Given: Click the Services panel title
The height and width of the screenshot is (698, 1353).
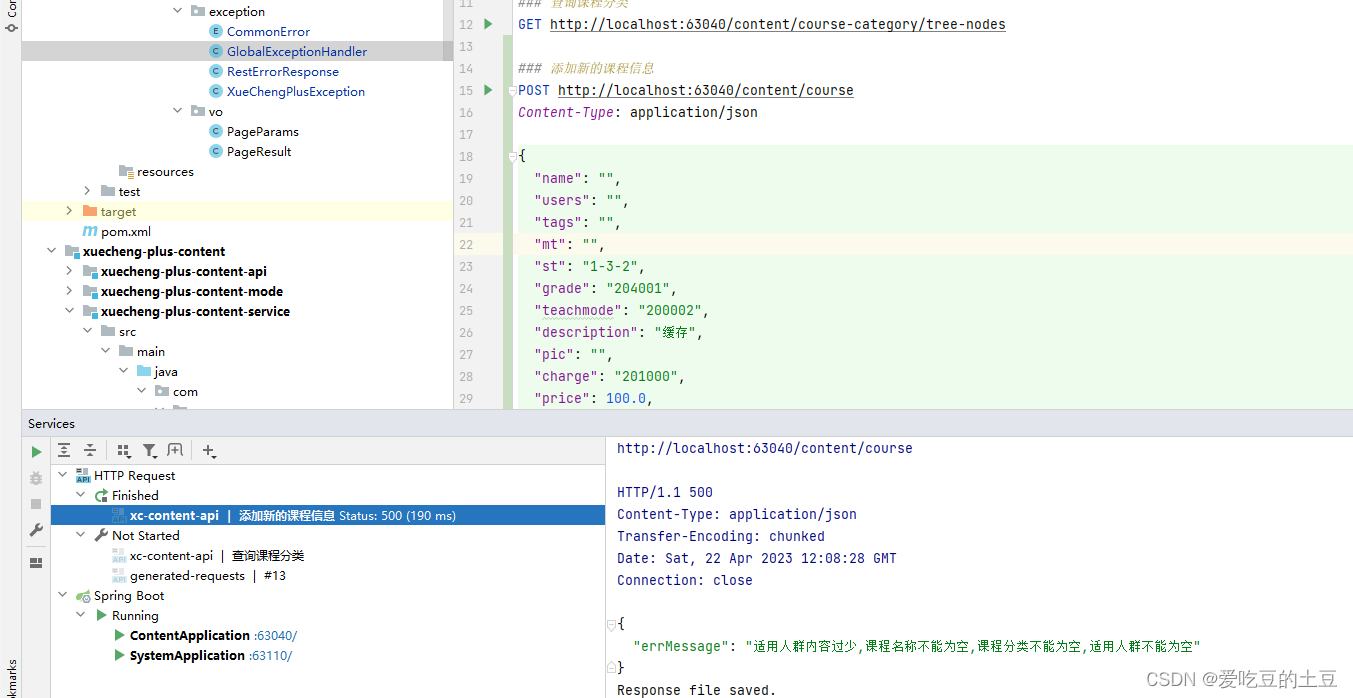Looking at the screenshot, I should tap(52, 424).
